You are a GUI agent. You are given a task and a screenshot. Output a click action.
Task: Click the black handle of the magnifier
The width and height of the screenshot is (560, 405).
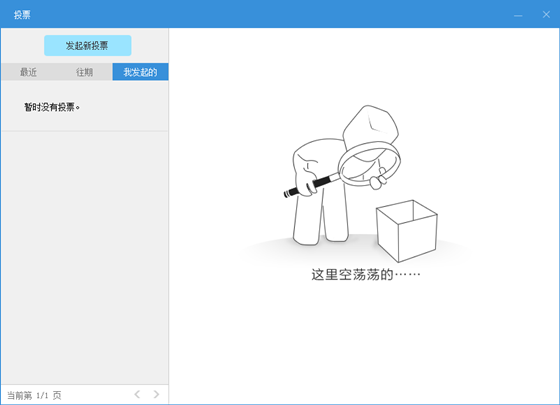[311, 185]
